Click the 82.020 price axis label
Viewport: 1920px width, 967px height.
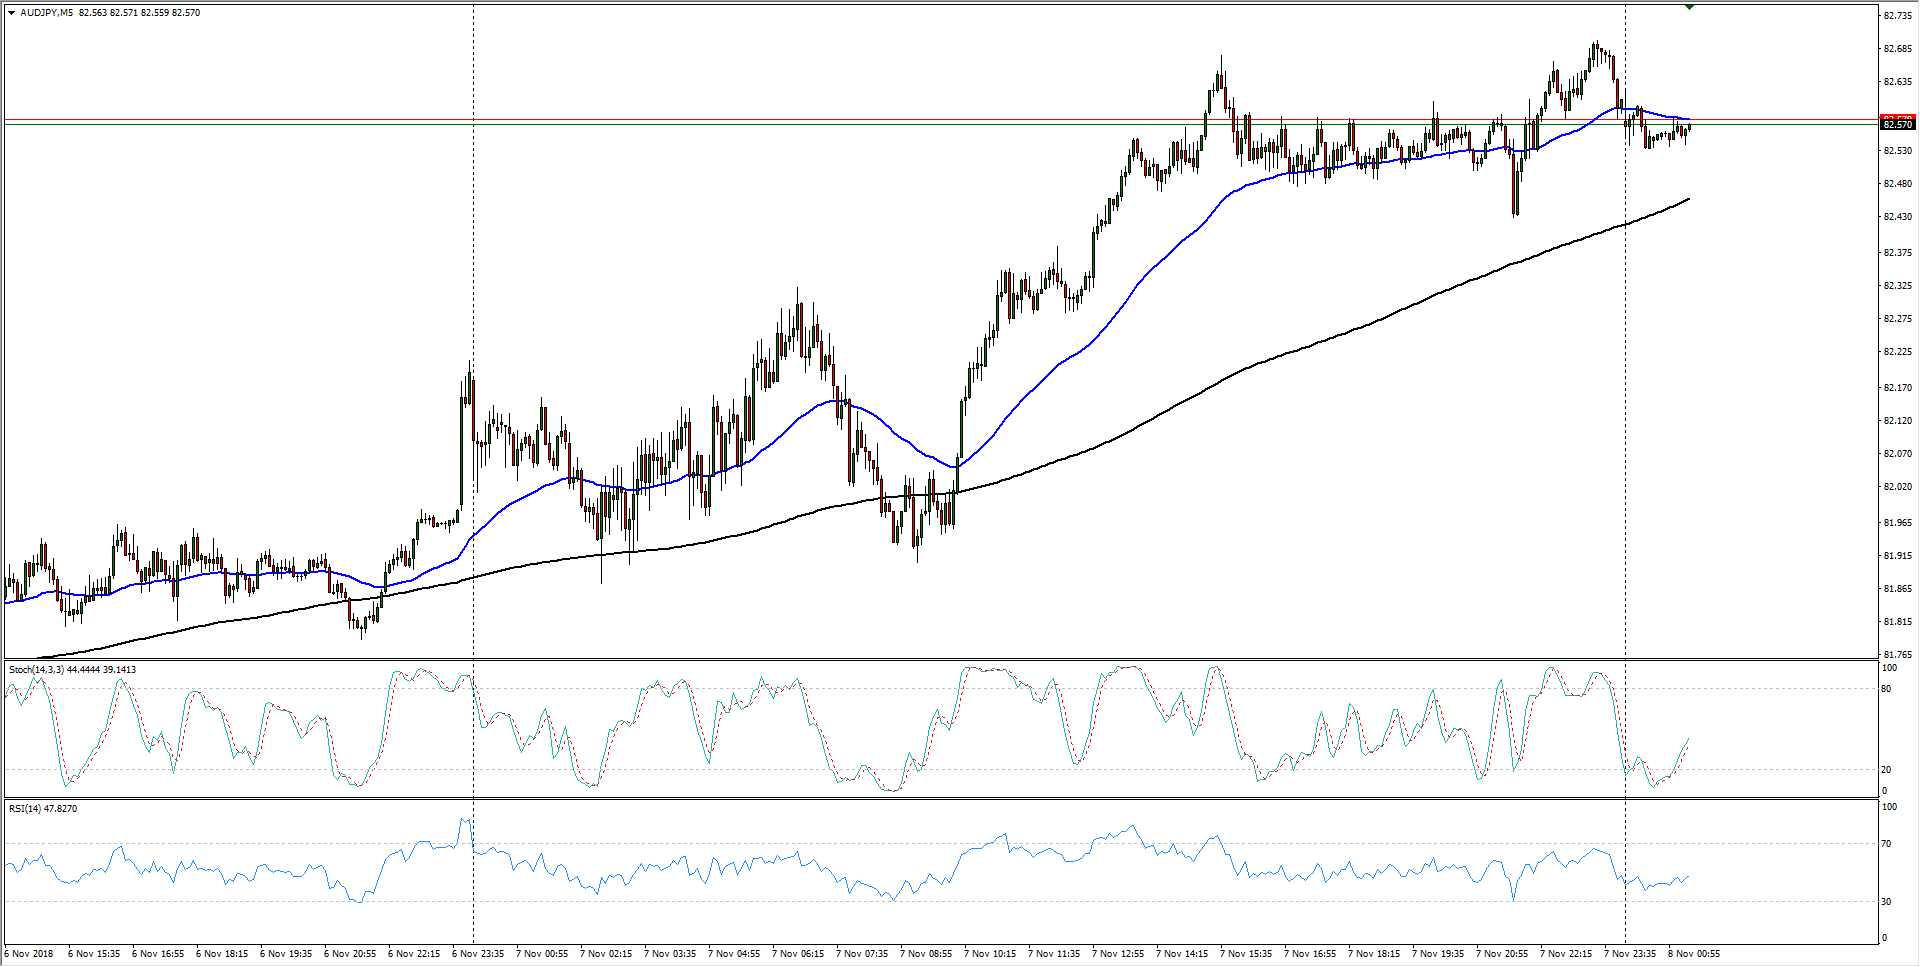pyautogui.click(x=1897, y=487)
